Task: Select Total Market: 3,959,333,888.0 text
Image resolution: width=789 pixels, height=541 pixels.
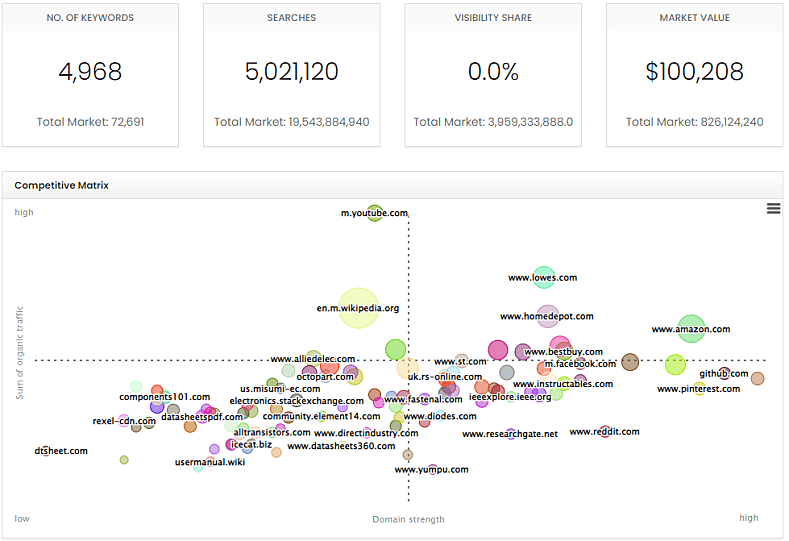Action: pos(493,122)
